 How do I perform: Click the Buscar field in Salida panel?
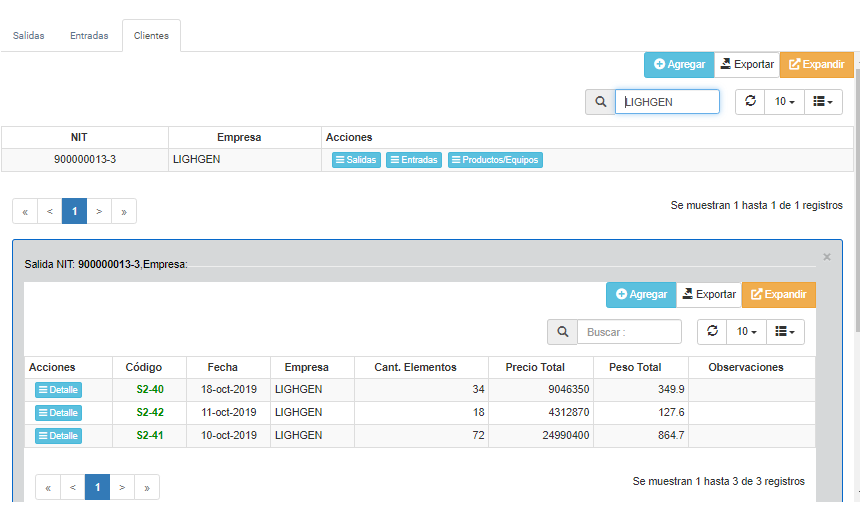pos(630,332)
